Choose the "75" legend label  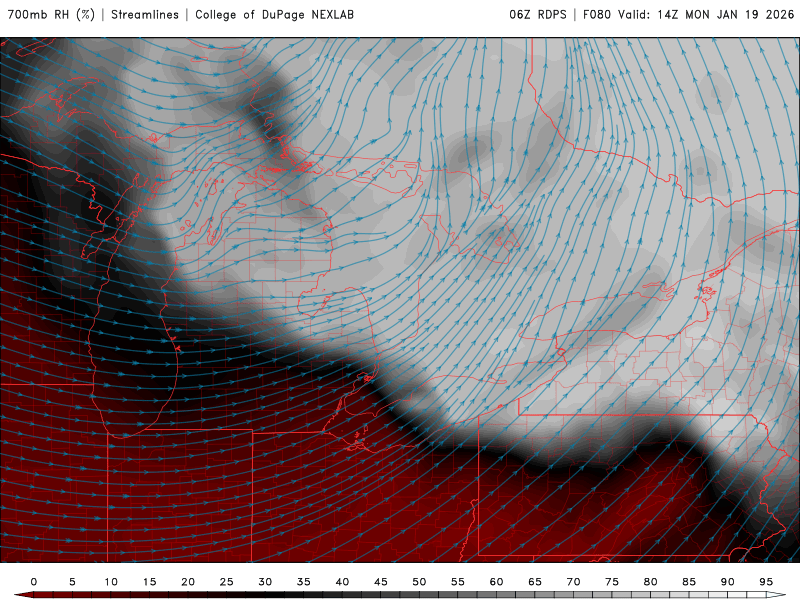click(612, 582)
